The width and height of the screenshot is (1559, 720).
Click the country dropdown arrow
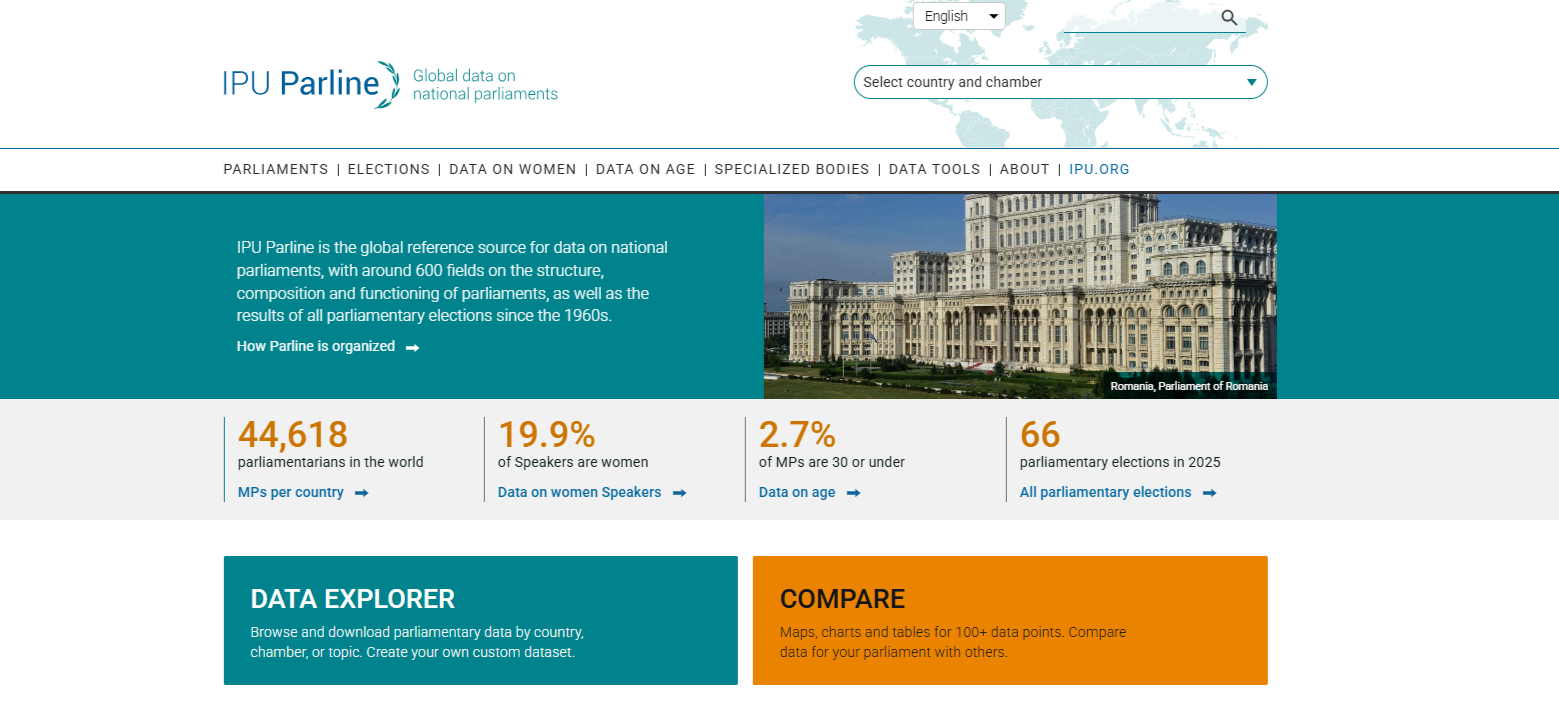(1251, 82)
